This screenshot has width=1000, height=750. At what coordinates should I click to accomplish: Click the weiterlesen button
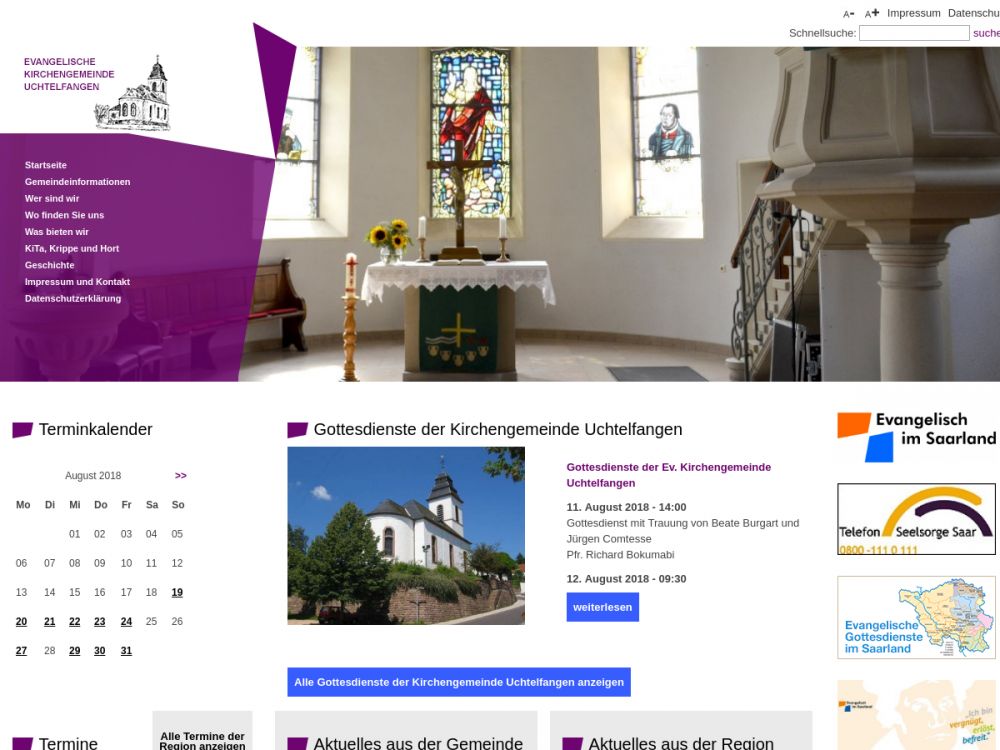pyautogui.click(x=602, y=607)
